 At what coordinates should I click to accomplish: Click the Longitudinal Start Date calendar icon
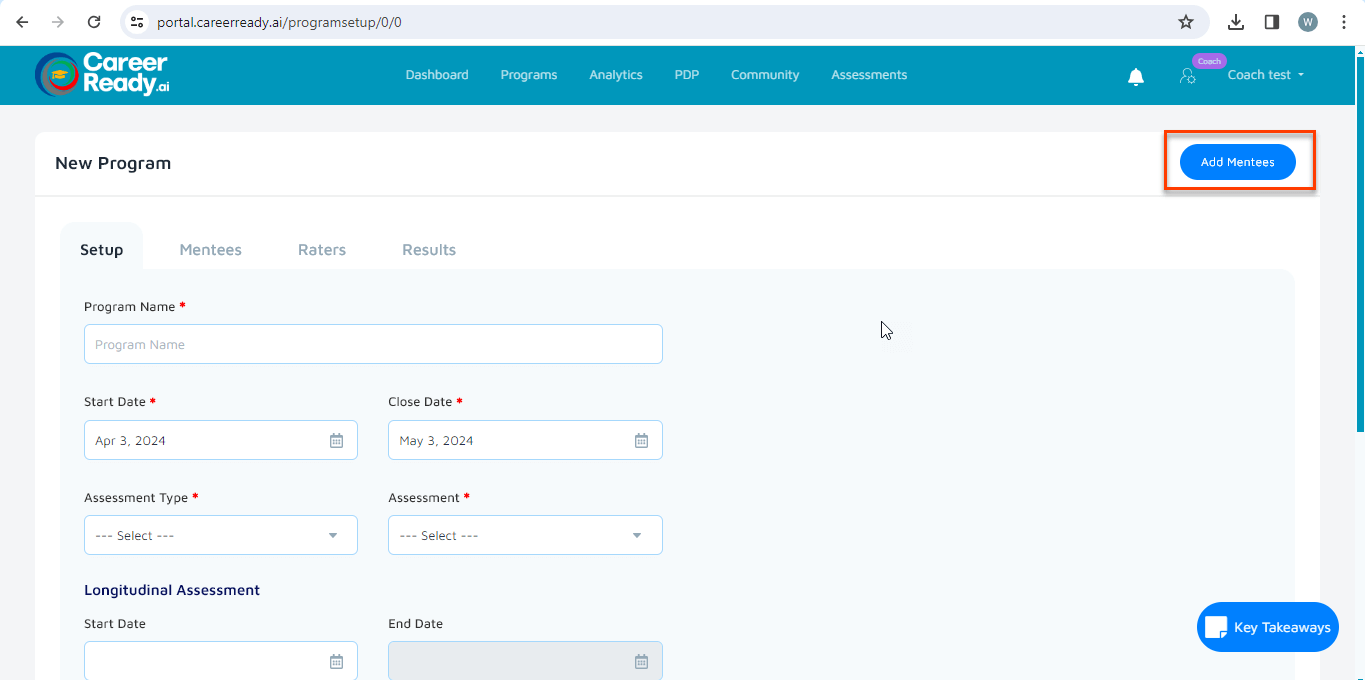tap(337, 661)
